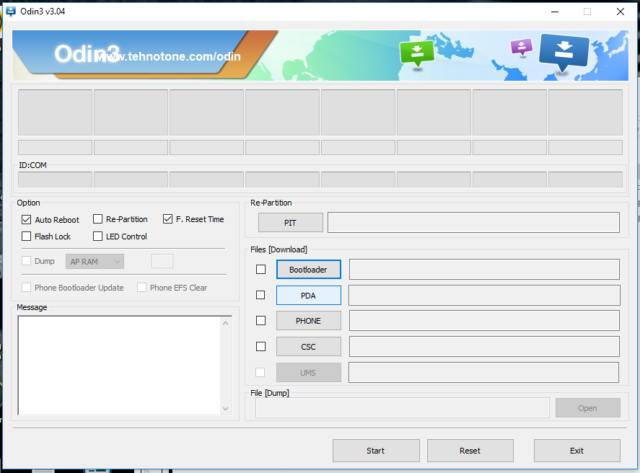Click the Start button
The height and width of the screenshot is (473, 640).
click(376, 451)
